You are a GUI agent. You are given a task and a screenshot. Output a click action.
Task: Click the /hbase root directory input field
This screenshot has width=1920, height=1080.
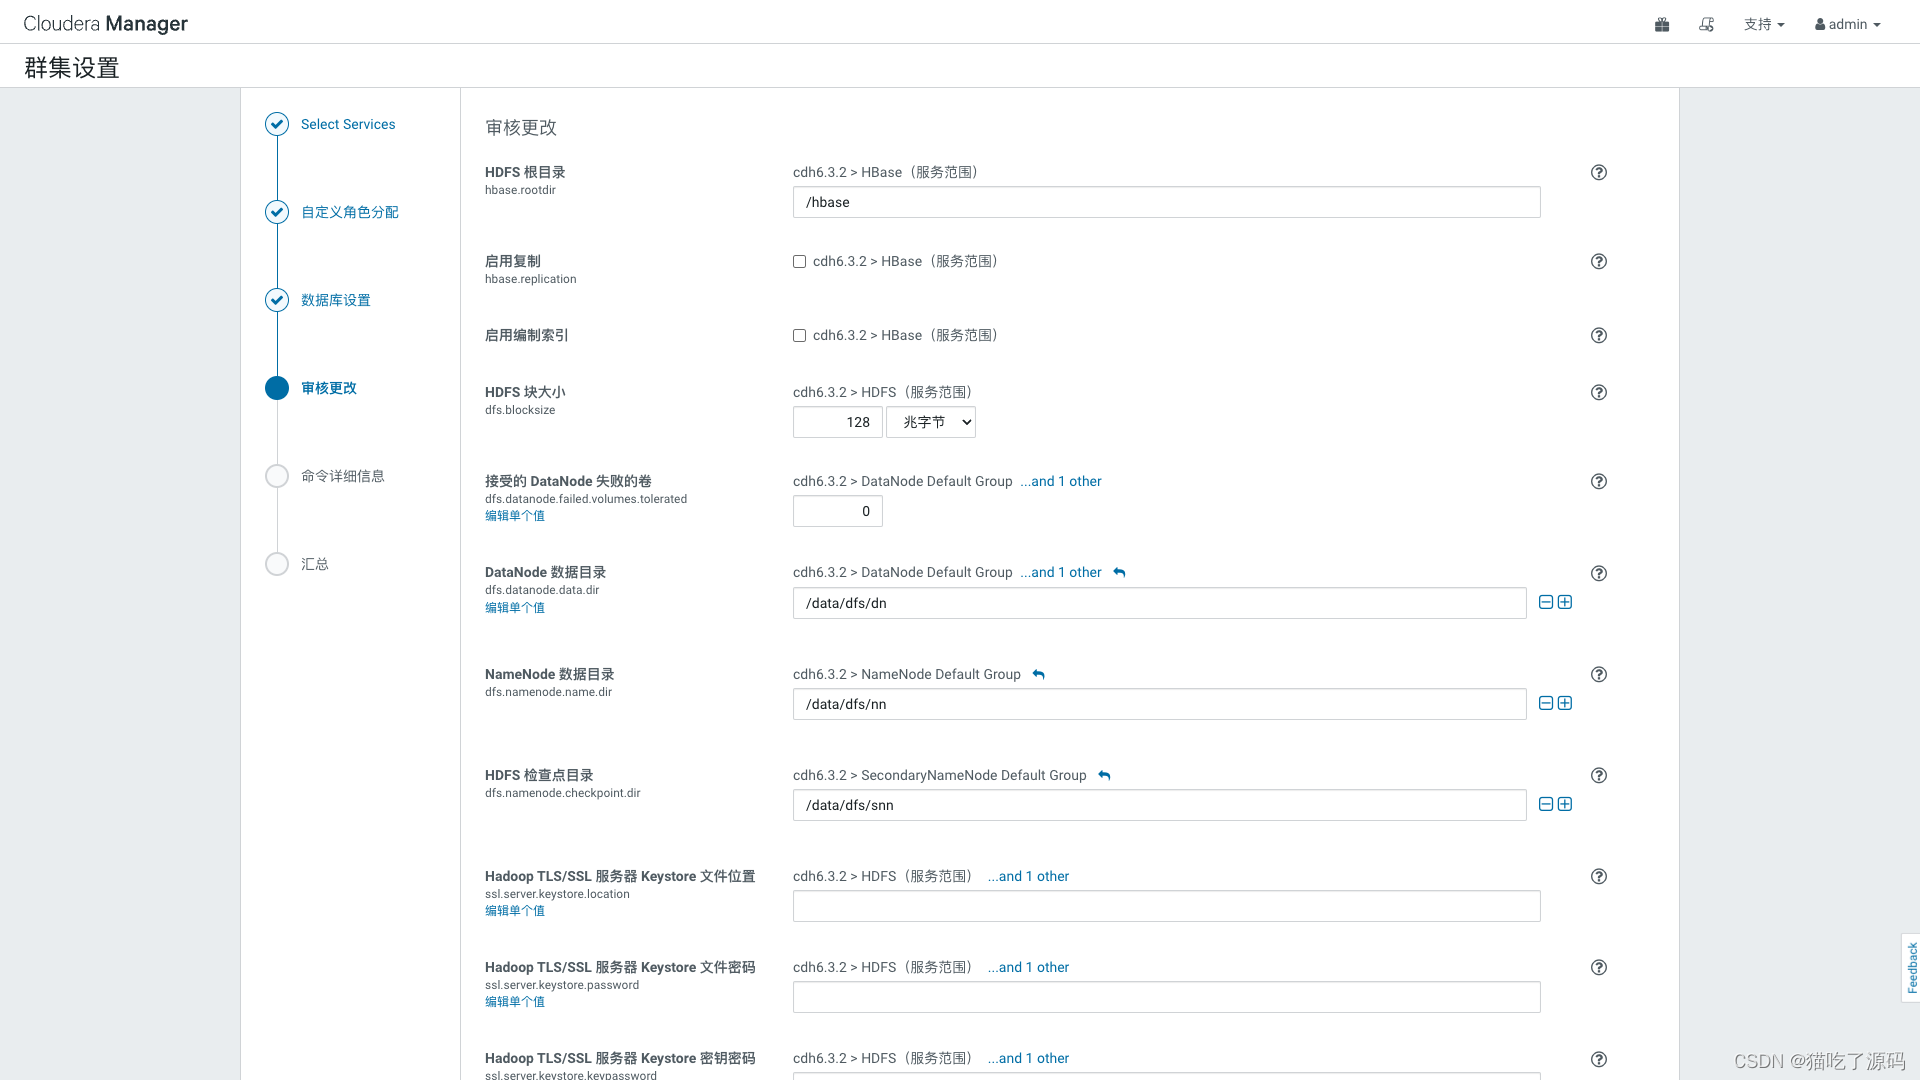point(1166,202)
